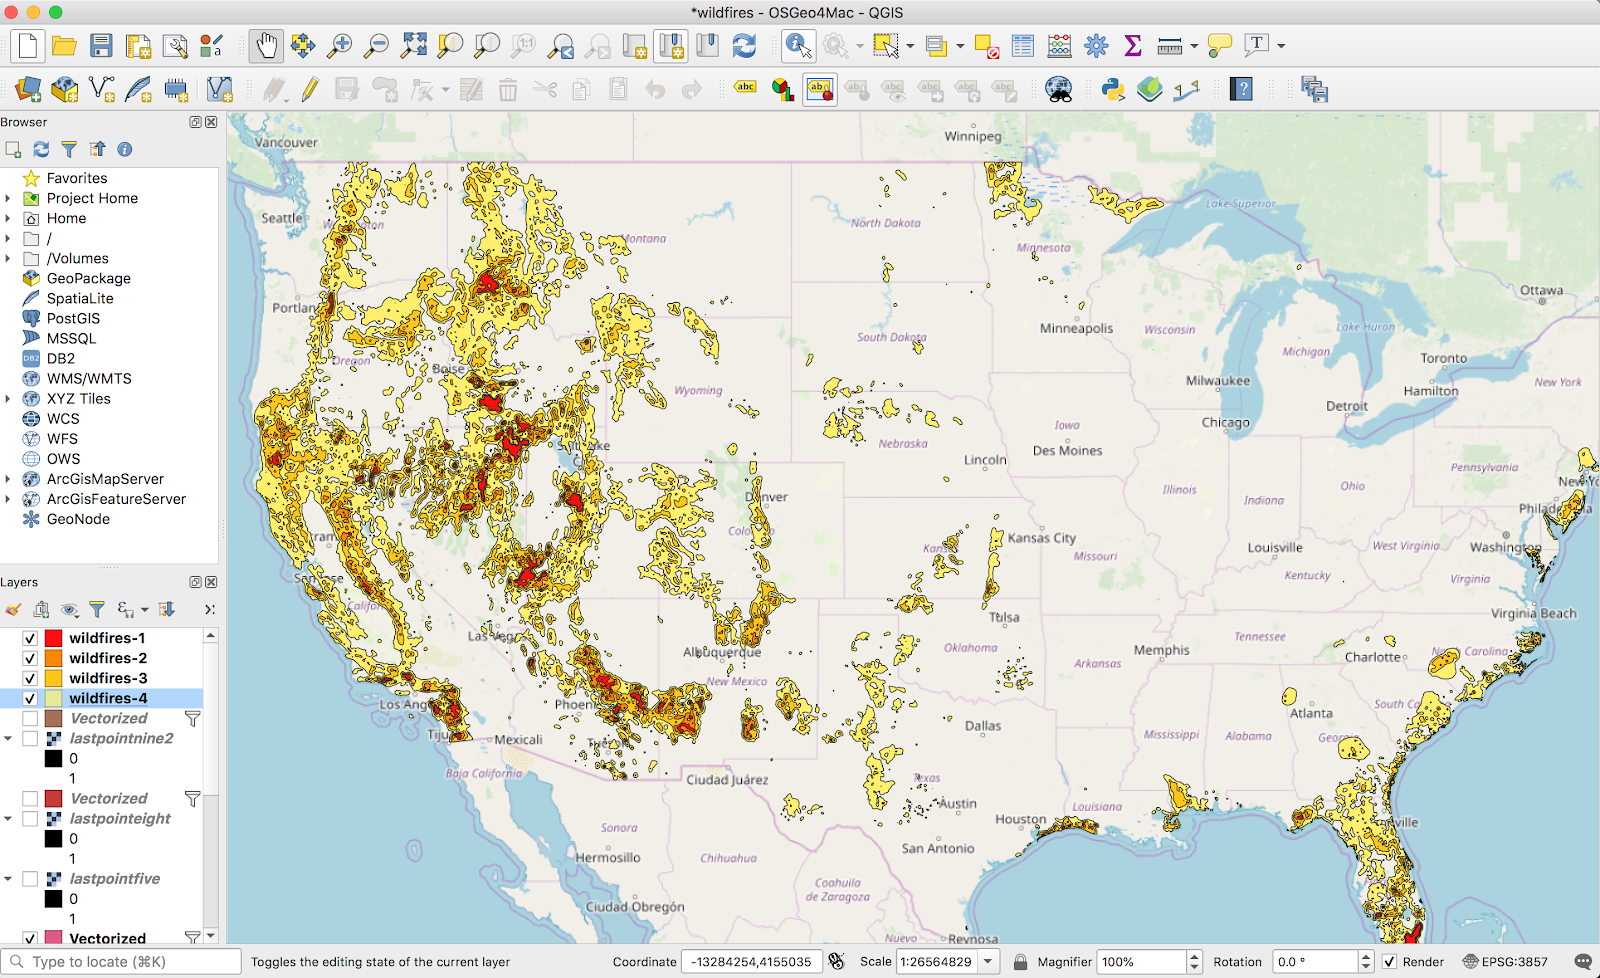Toggle the Render checkbox
The height and width of the screenshot is (978, 1600).
point(1389,962)
